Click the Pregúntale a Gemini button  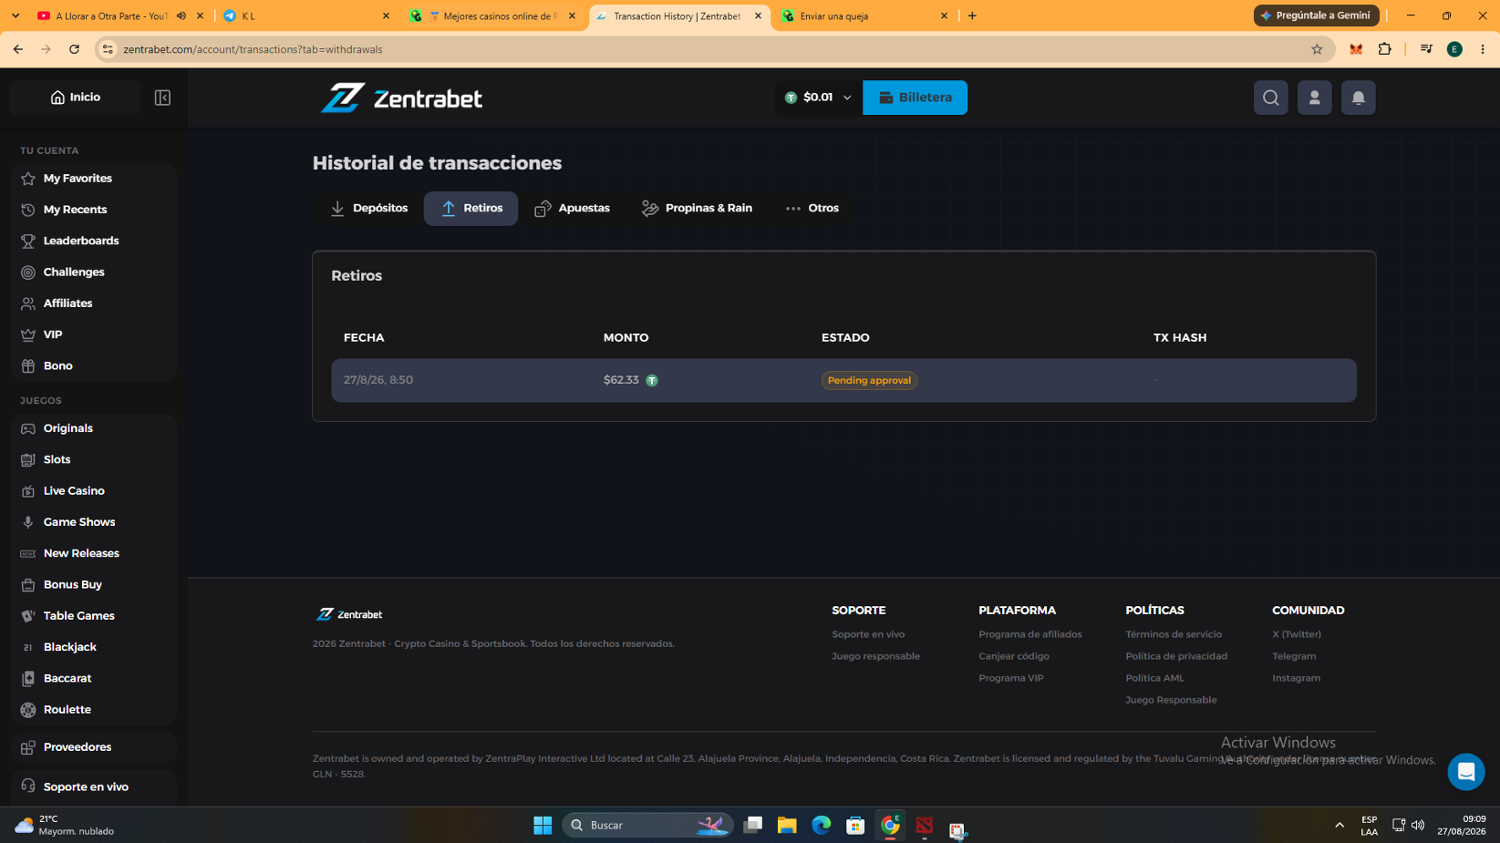click(x=1316, y=16)
